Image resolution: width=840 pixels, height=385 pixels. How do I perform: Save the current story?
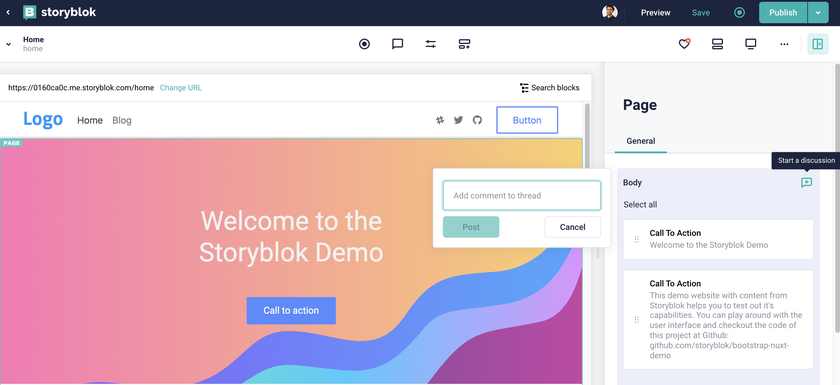click(701, 12)
